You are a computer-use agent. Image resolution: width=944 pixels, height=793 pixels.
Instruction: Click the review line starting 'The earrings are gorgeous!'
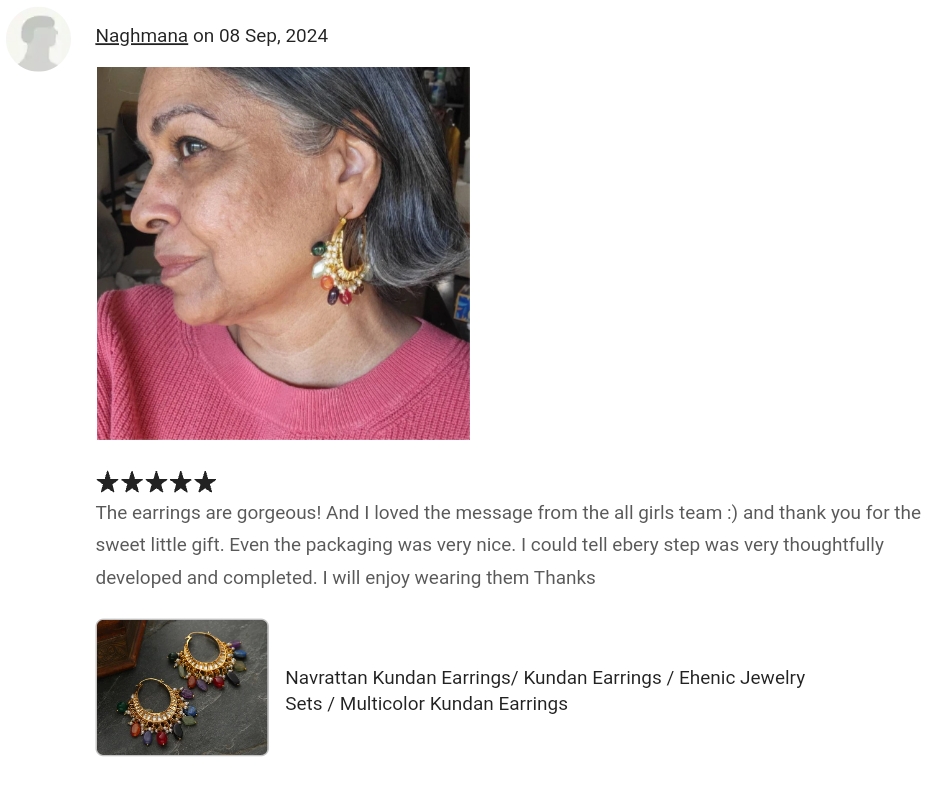508,513
